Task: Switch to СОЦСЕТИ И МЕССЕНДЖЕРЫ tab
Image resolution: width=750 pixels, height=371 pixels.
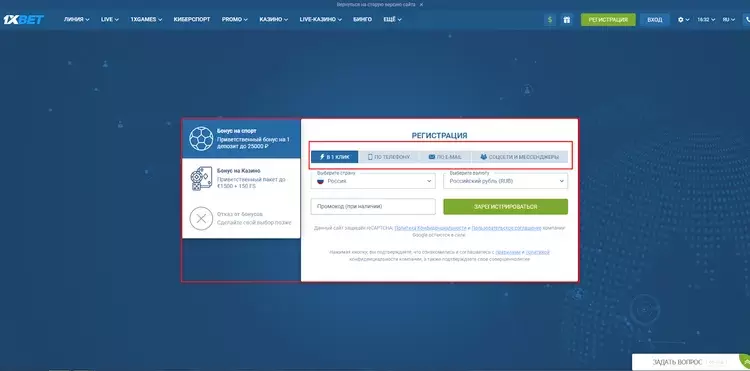Action: [x=520, y=157]
